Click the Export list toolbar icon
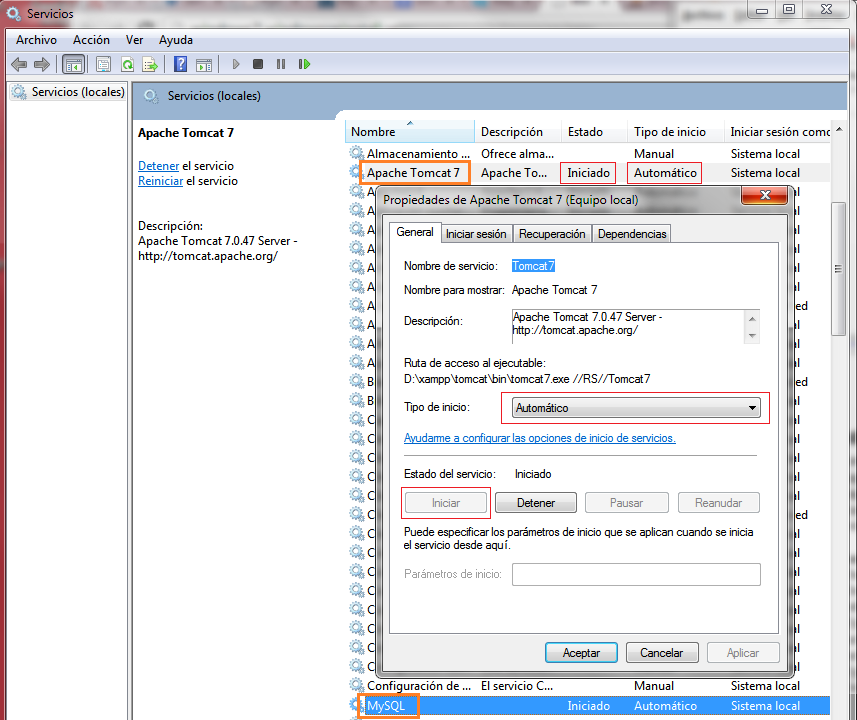Image resolution: width=857 pixels, height=720 pixels. coord(150,65)
